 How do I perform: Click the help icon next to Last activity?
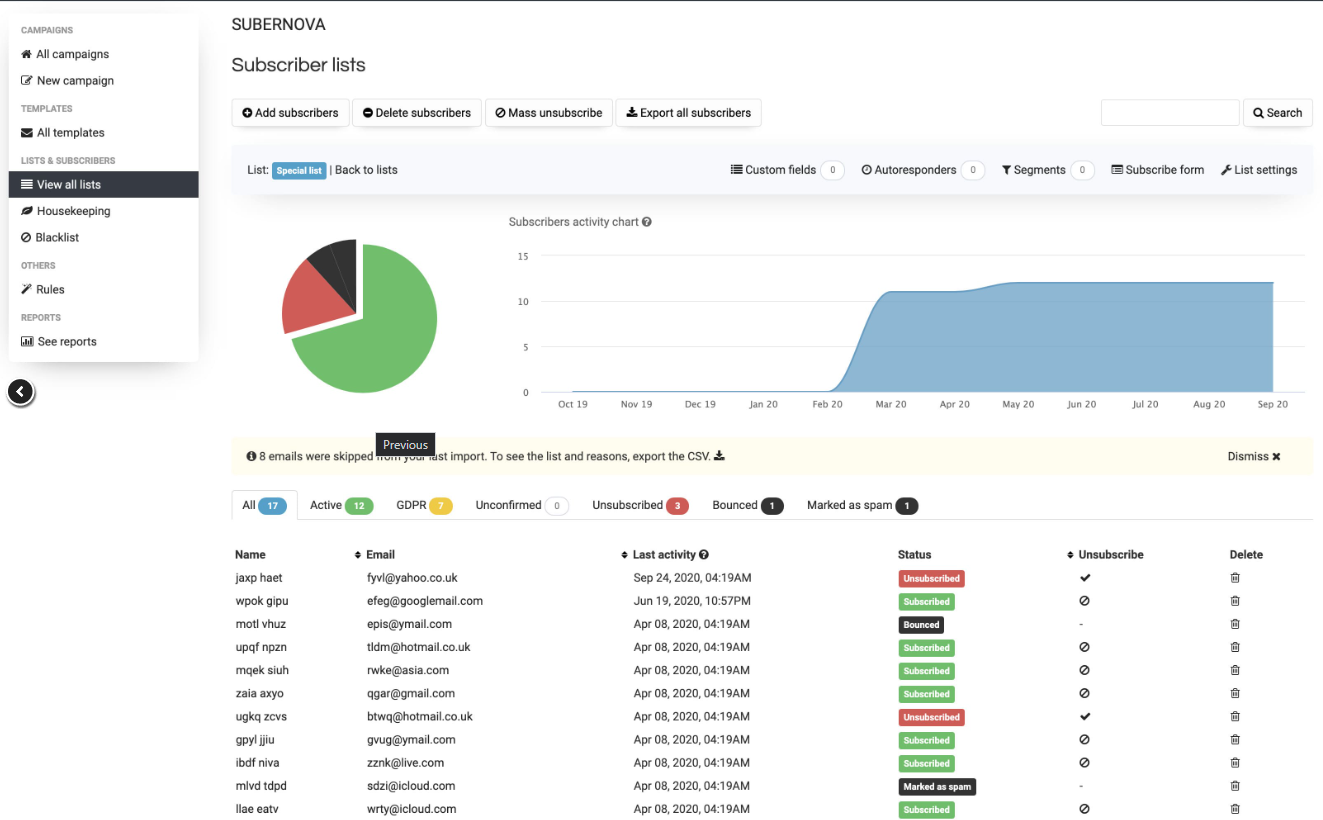click(x=704, y=555)
